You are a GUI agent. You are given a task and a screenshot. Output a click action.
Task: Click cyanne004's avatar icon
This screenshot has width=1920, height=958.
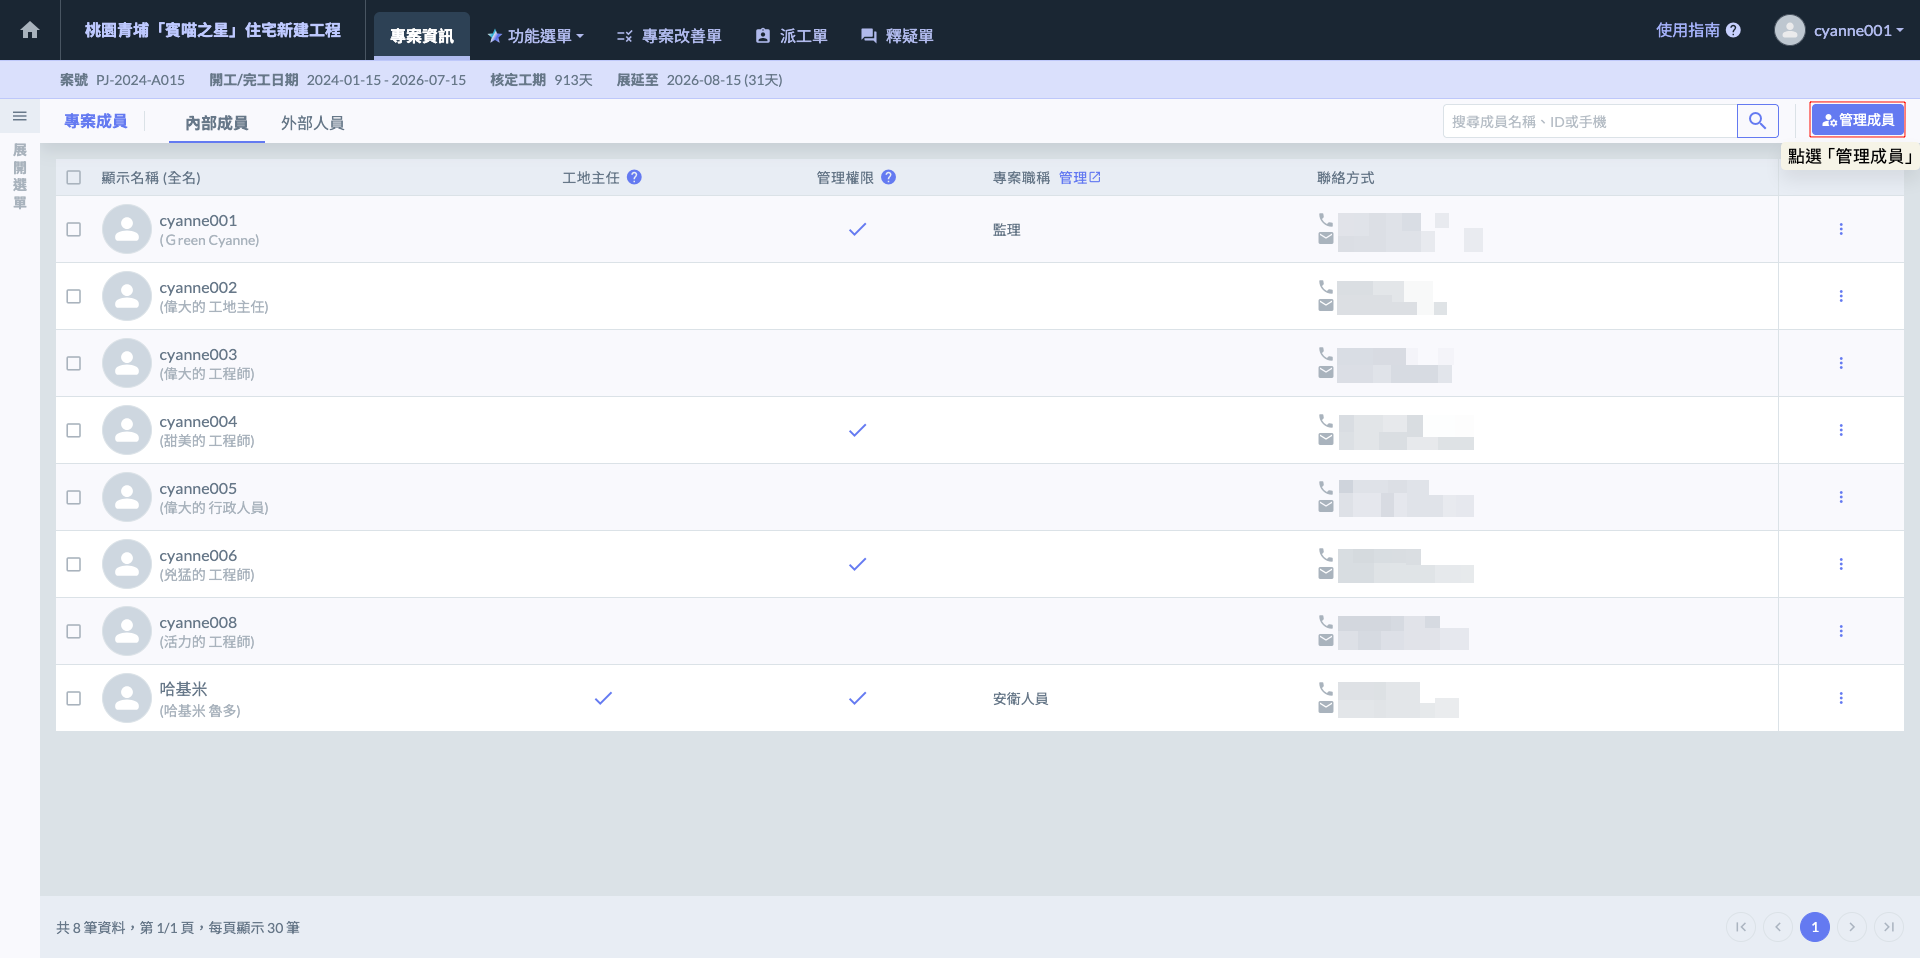pyautogui.click(x=127, y=430)
